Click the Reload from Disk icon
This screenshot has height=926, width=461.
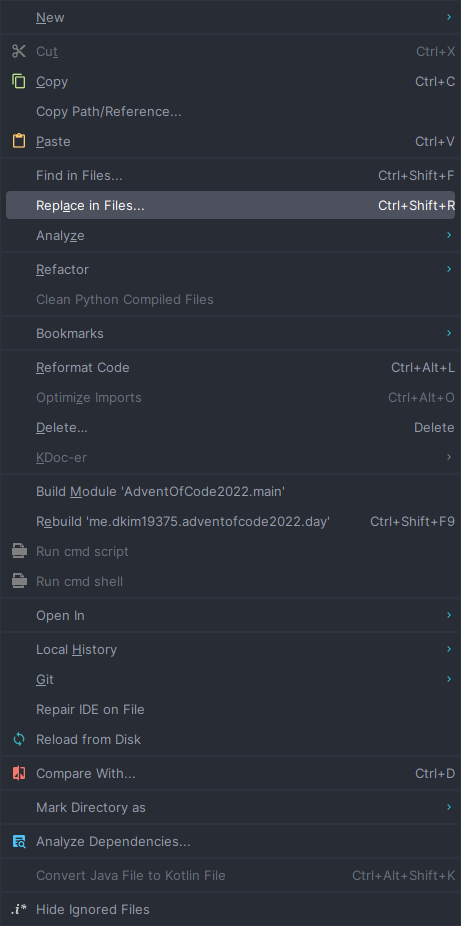[x=19, y=739]
